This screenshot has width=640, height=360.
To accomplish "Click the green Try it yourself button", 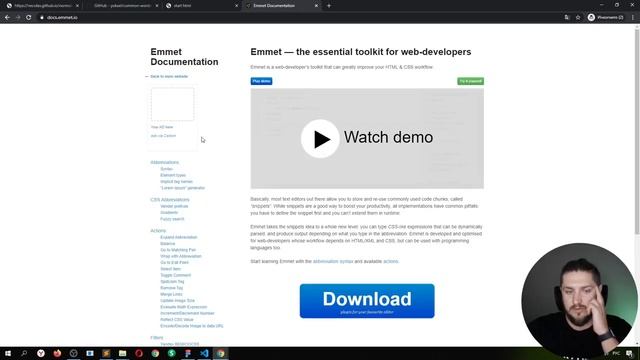I will click(471, 81).
